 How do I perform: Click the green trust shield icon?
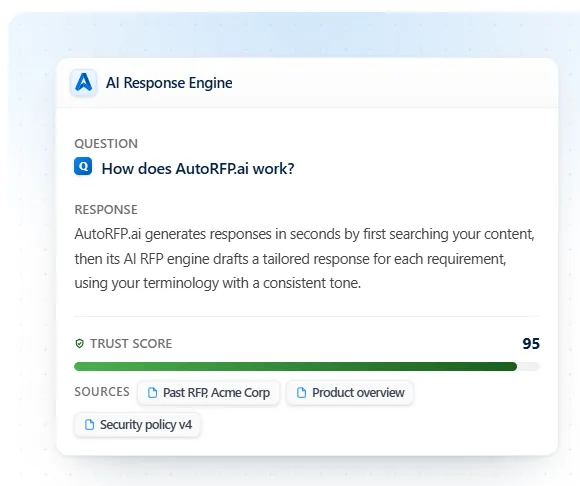[x=80, y=344]
